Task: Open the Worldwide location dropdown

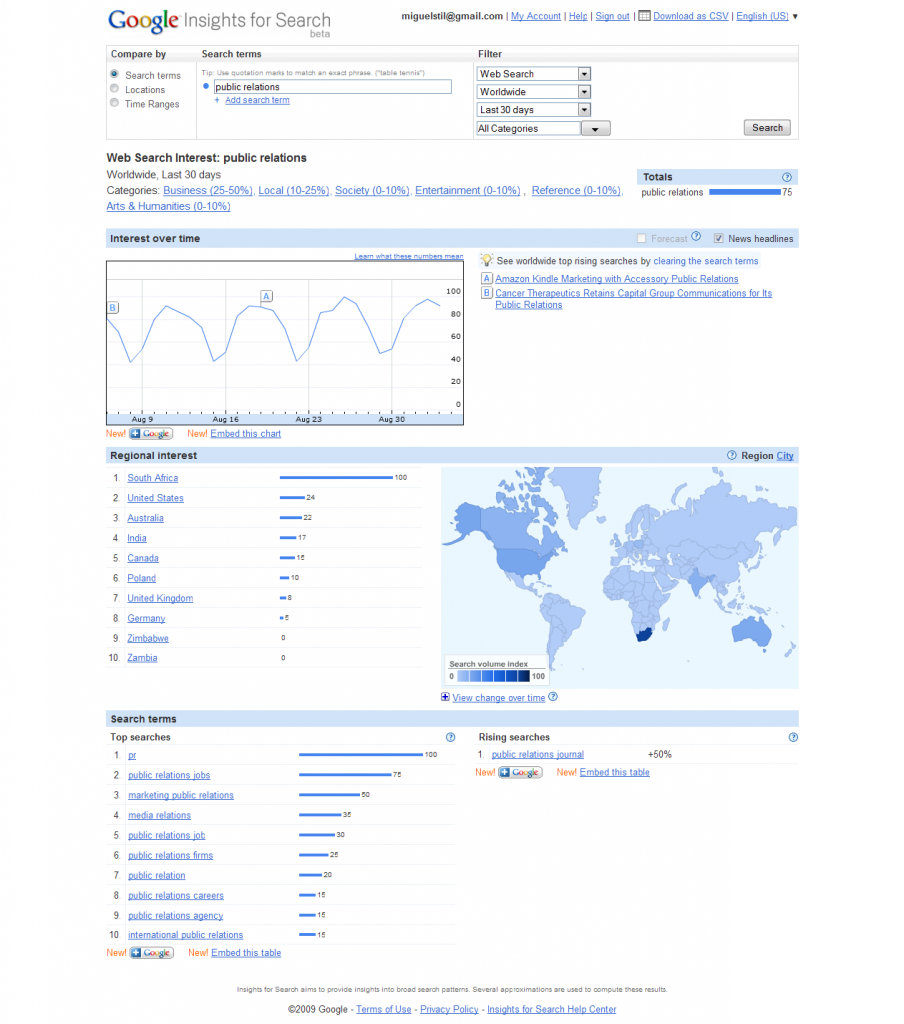Action: click(534, 92)
